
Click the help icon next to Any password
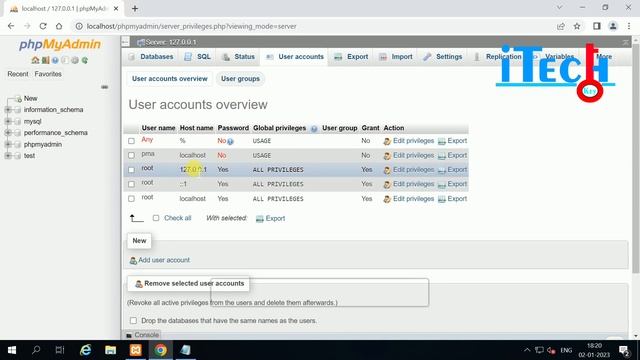(230, 142)
